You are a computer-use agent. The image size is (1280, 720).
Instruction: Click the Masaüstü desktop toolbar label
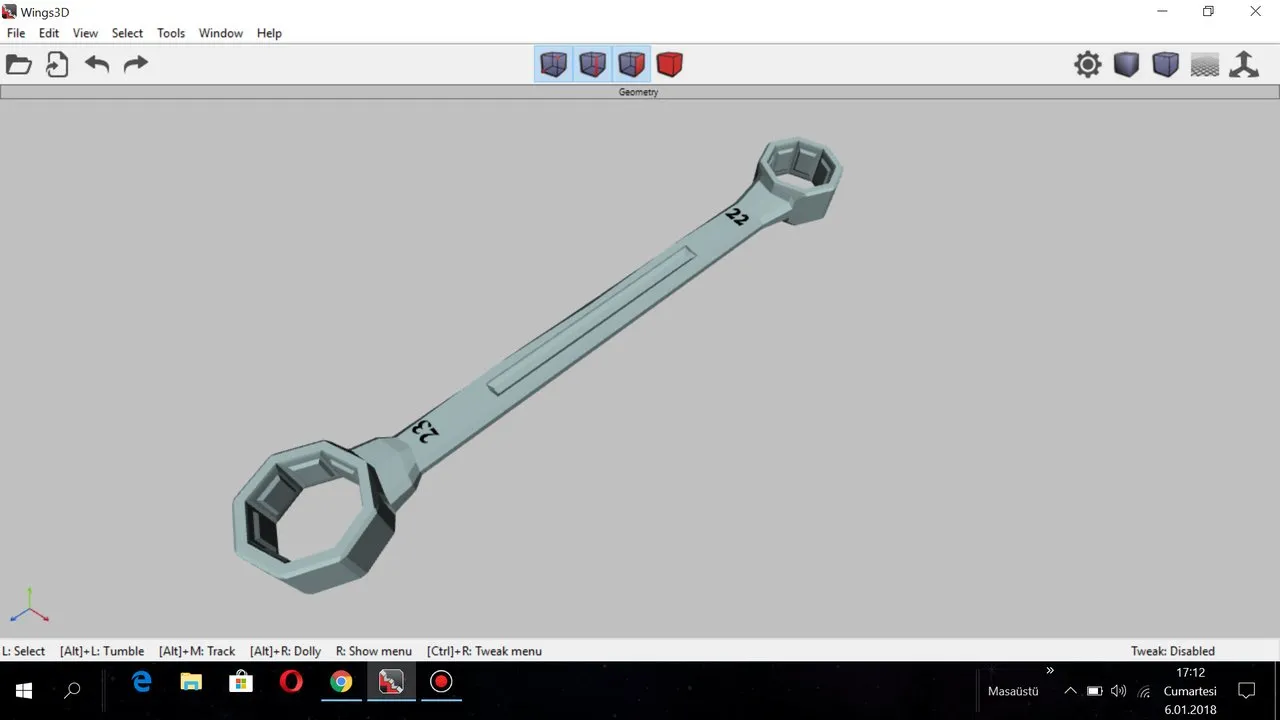pos(1013,691)
